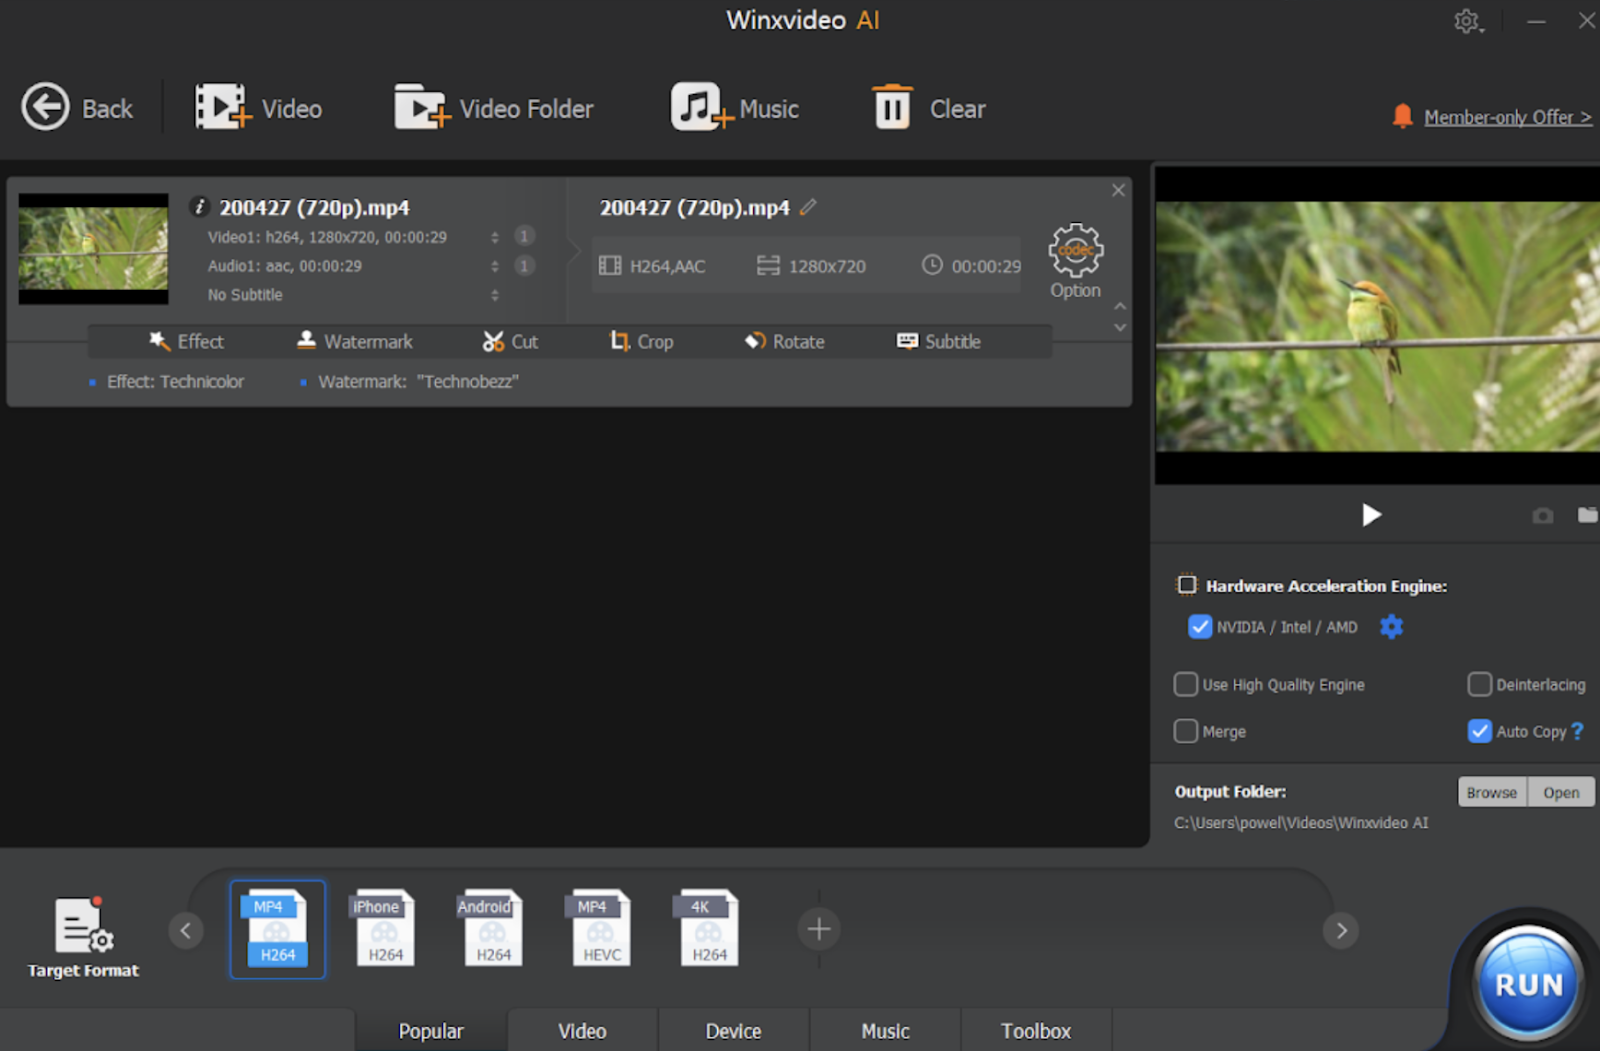Viewport: 1600px width, 1051px height.
Task: Open the Watermark tool
Action: click(x=354, y=341)
